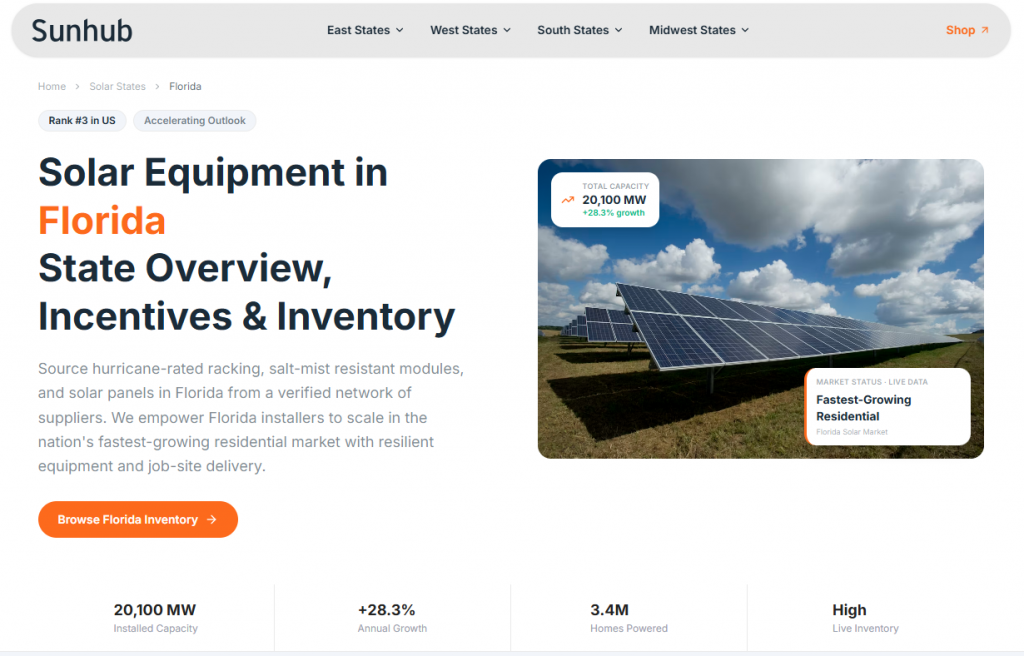Click the Rank #3 in US badge
The image size is (1024, 656).
coord(82,120)
